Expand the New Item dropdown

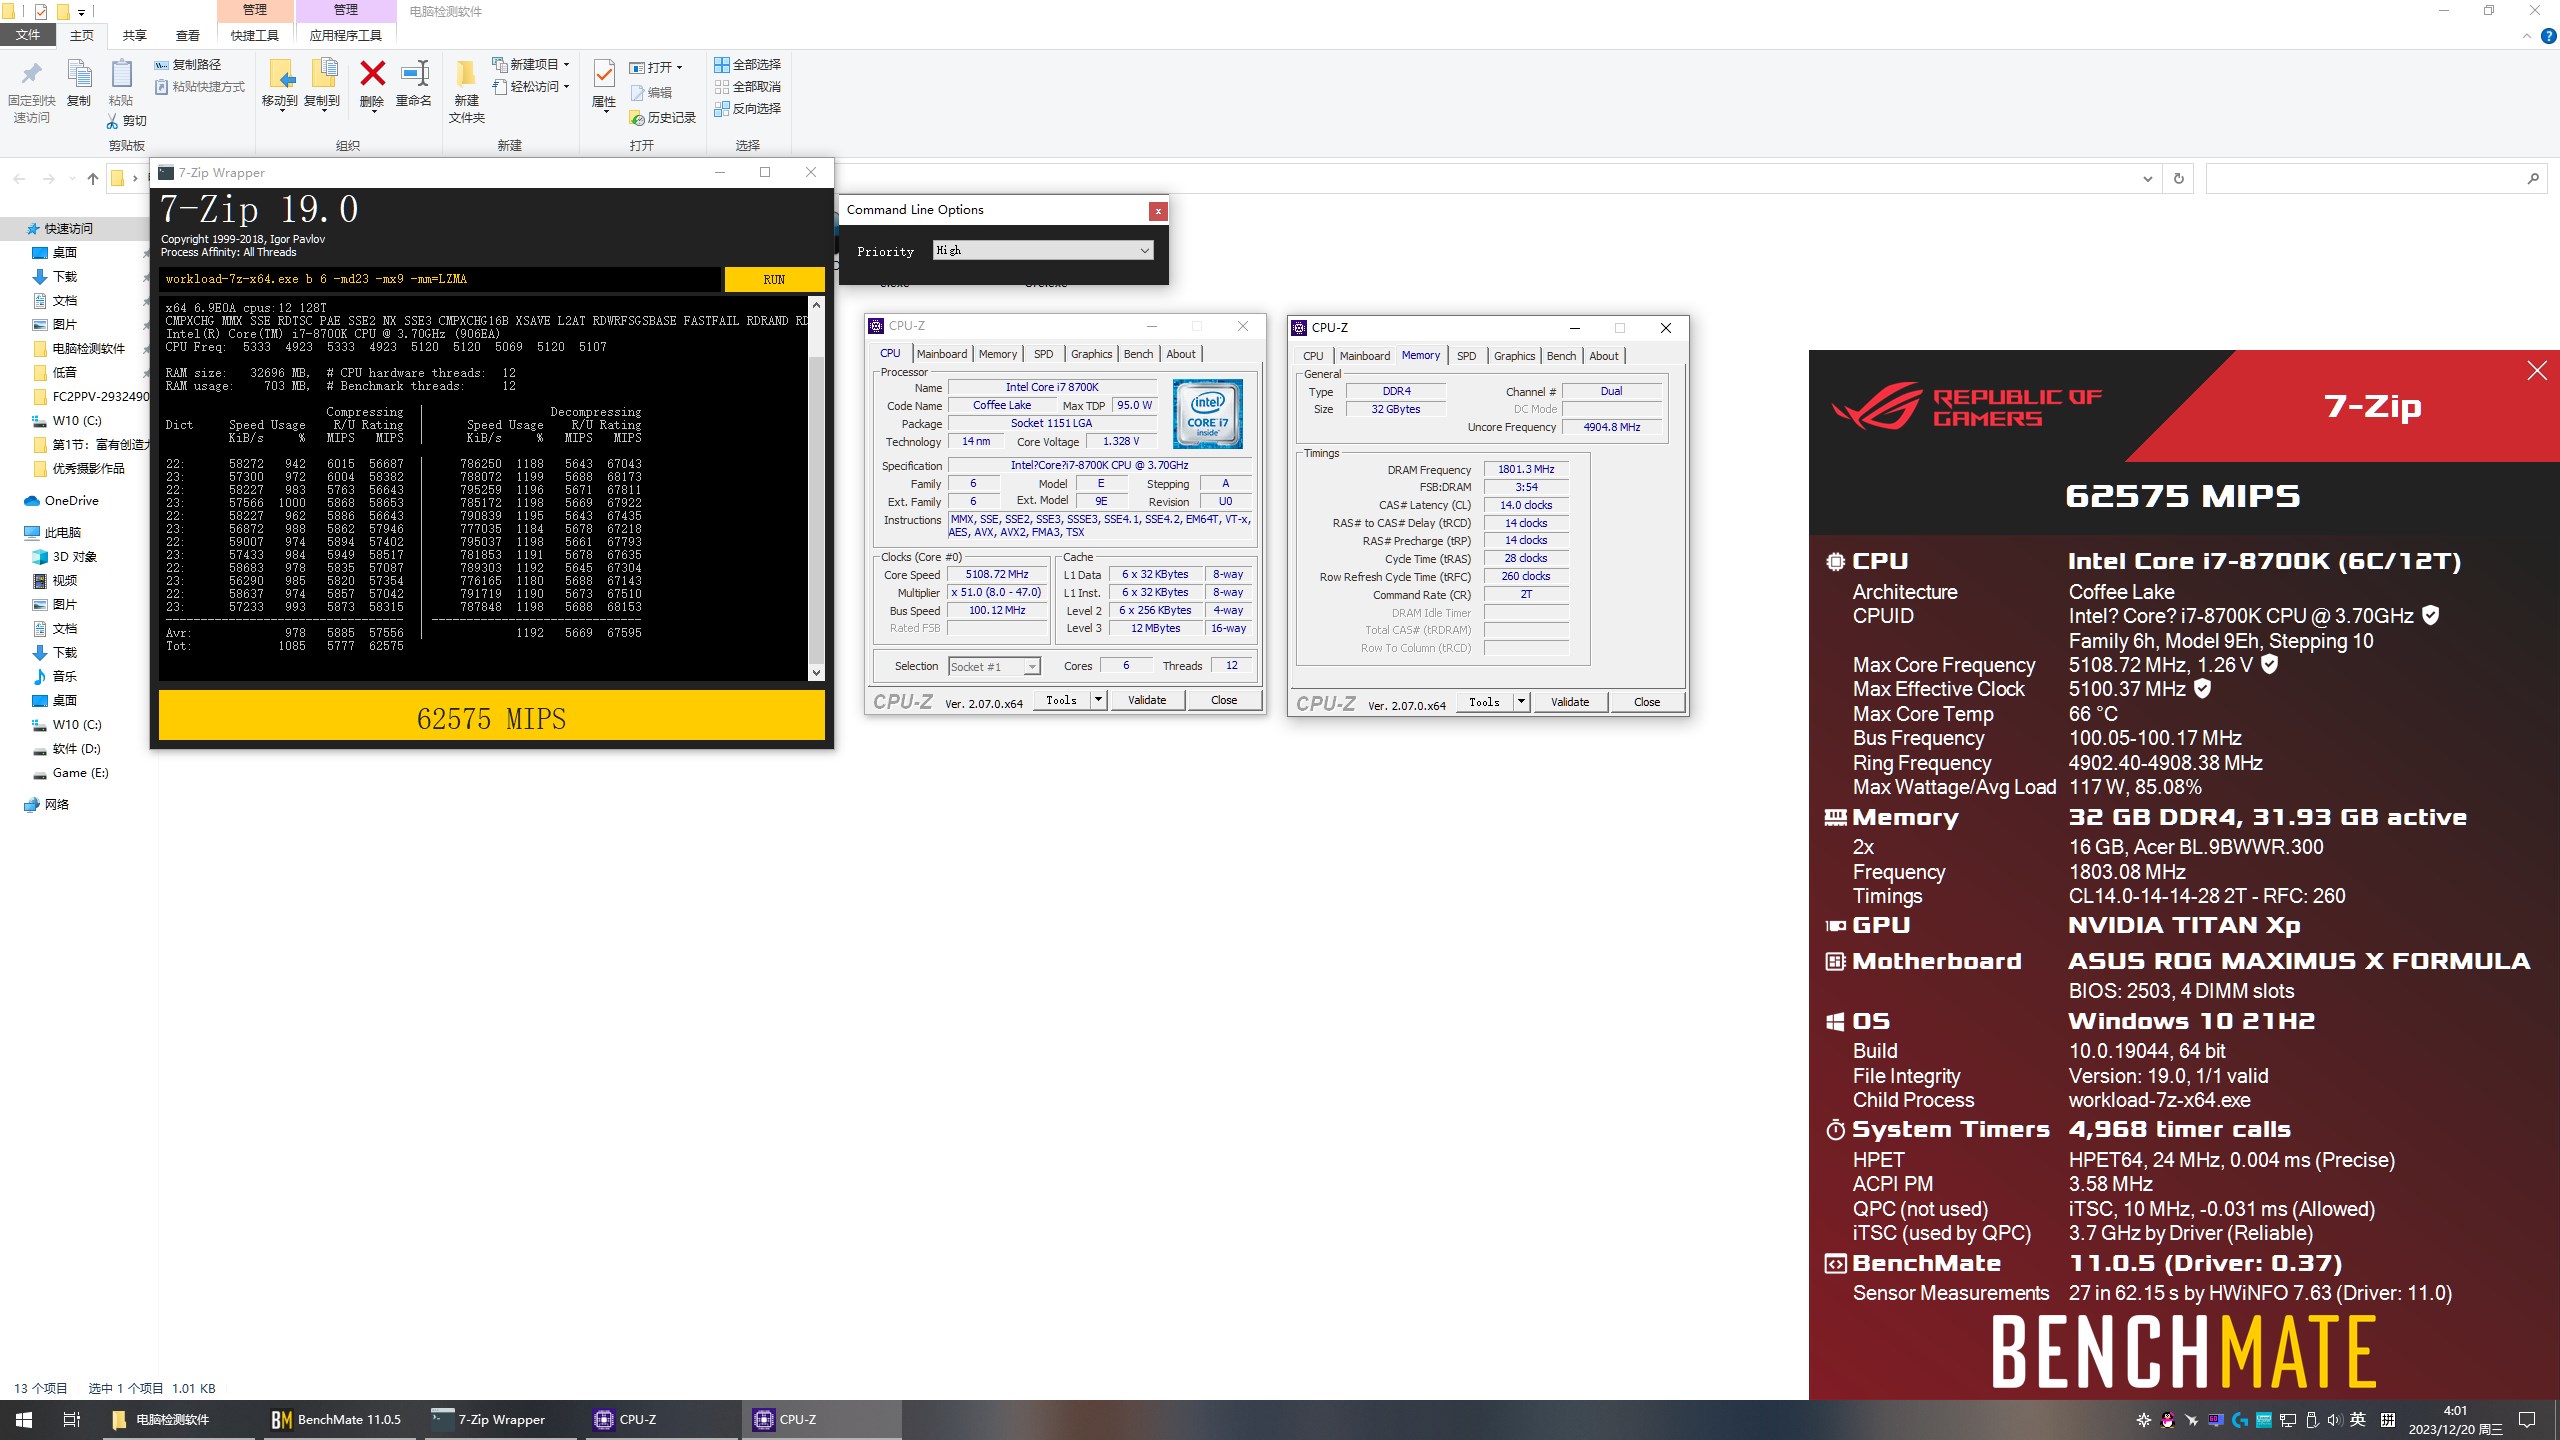click(x=566, y=65)
